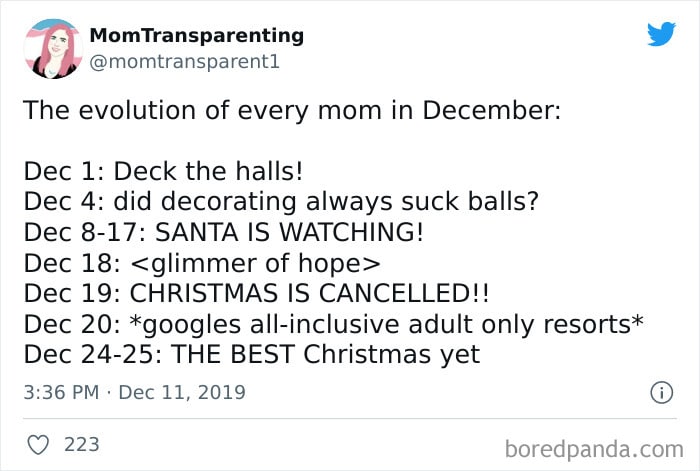Viewport: 700px width, 471px height.
Task: Like the tweet with the heart icon
Action: point(38,445)
